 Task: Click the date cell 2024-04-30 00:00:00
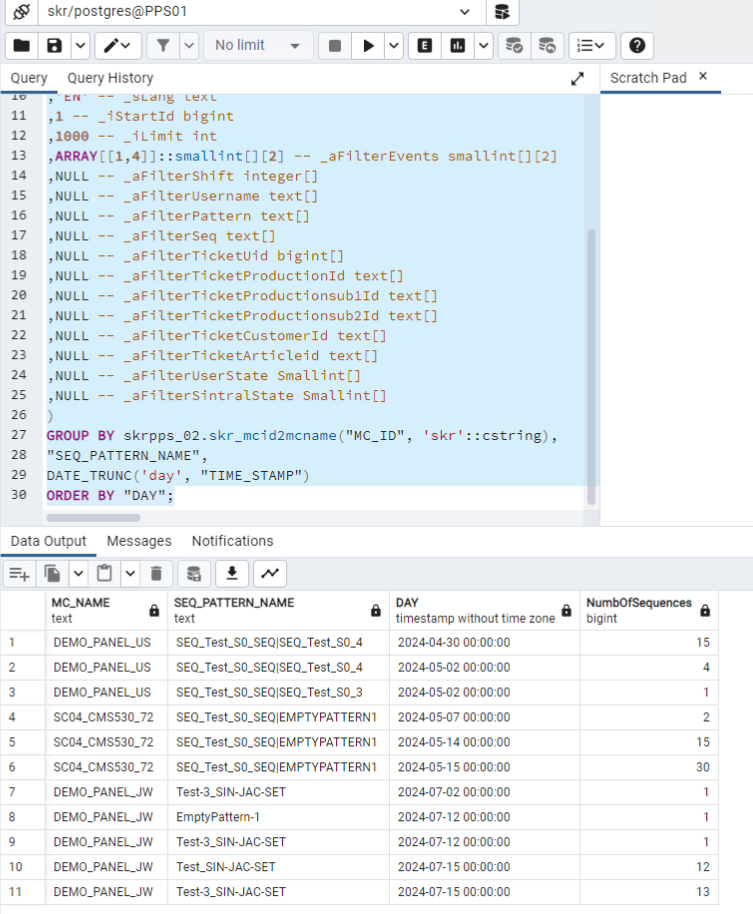click(484, 642)
